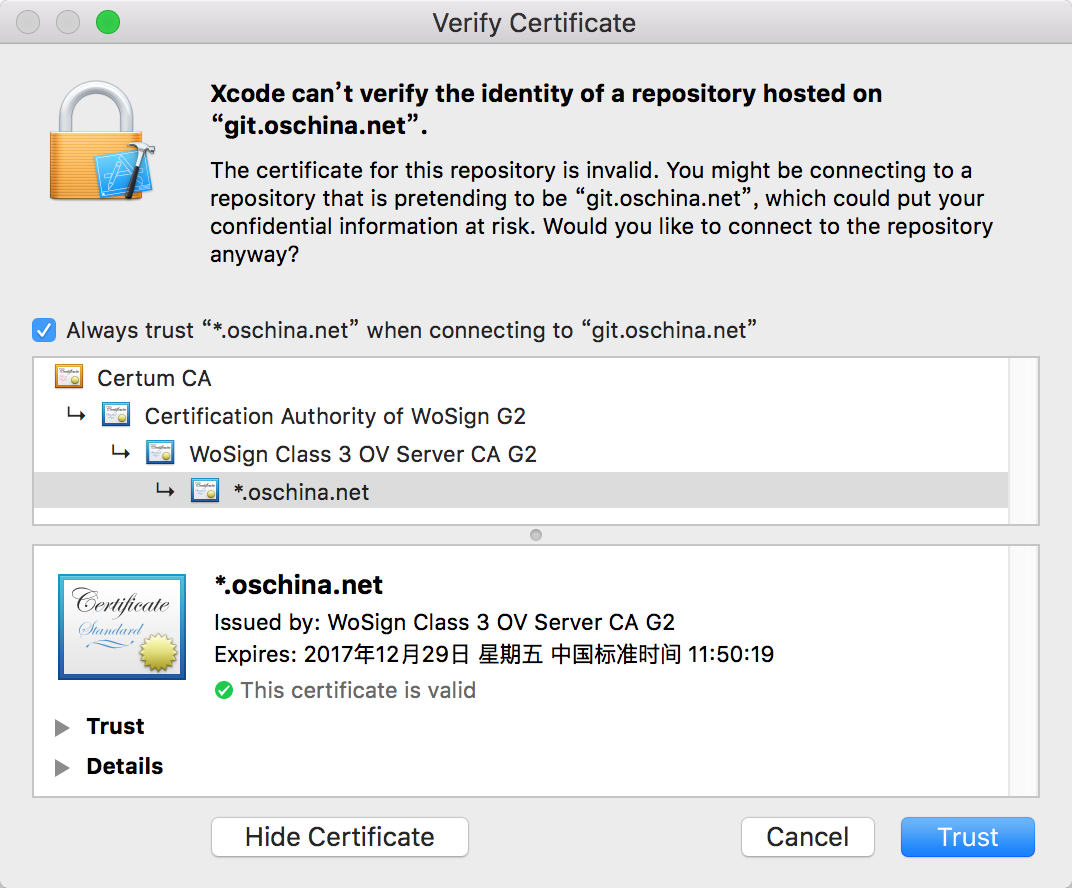
Task: Click WoSign Class 3 OV Server icon
Action: (x=161, y=454)
